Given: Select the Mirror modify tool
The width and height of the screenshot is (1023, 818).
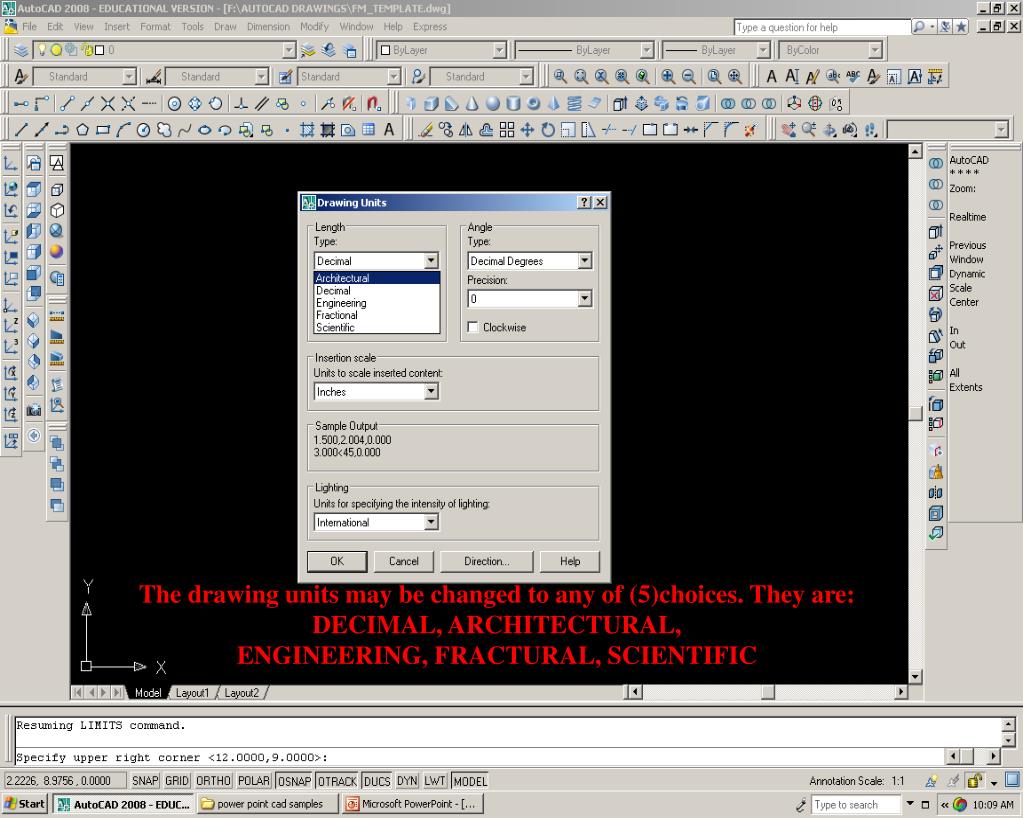Looking at the screenshot, I should [466, 130].
